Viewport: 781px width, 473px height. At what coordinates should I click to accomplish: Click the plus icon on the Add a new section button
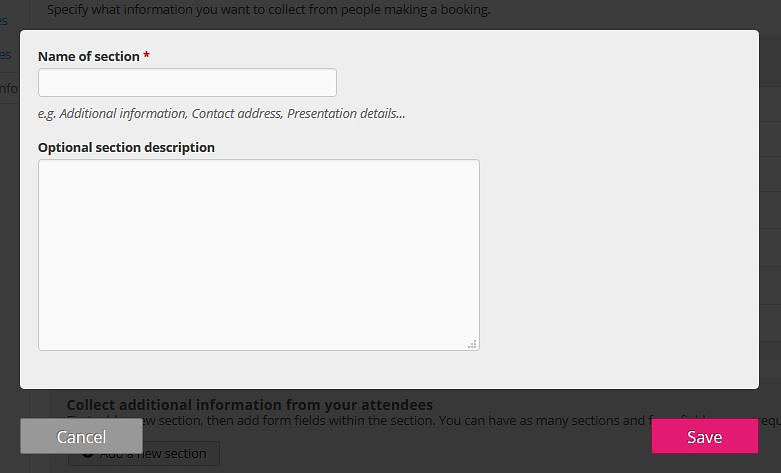click(88, 456)
